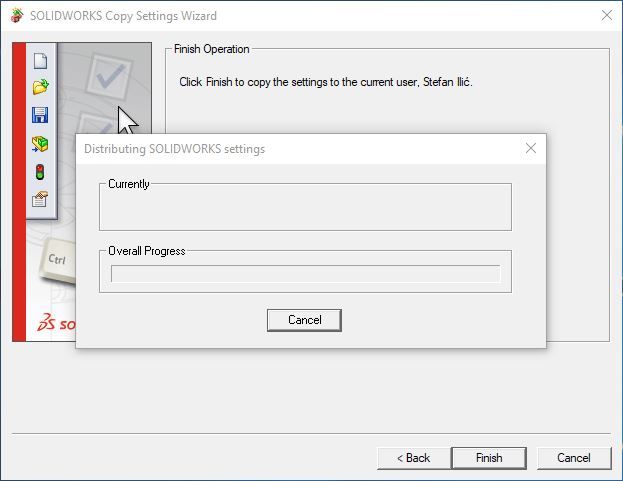
Task: Cancel the wizard from the bottom row
Action: point(573,458)
